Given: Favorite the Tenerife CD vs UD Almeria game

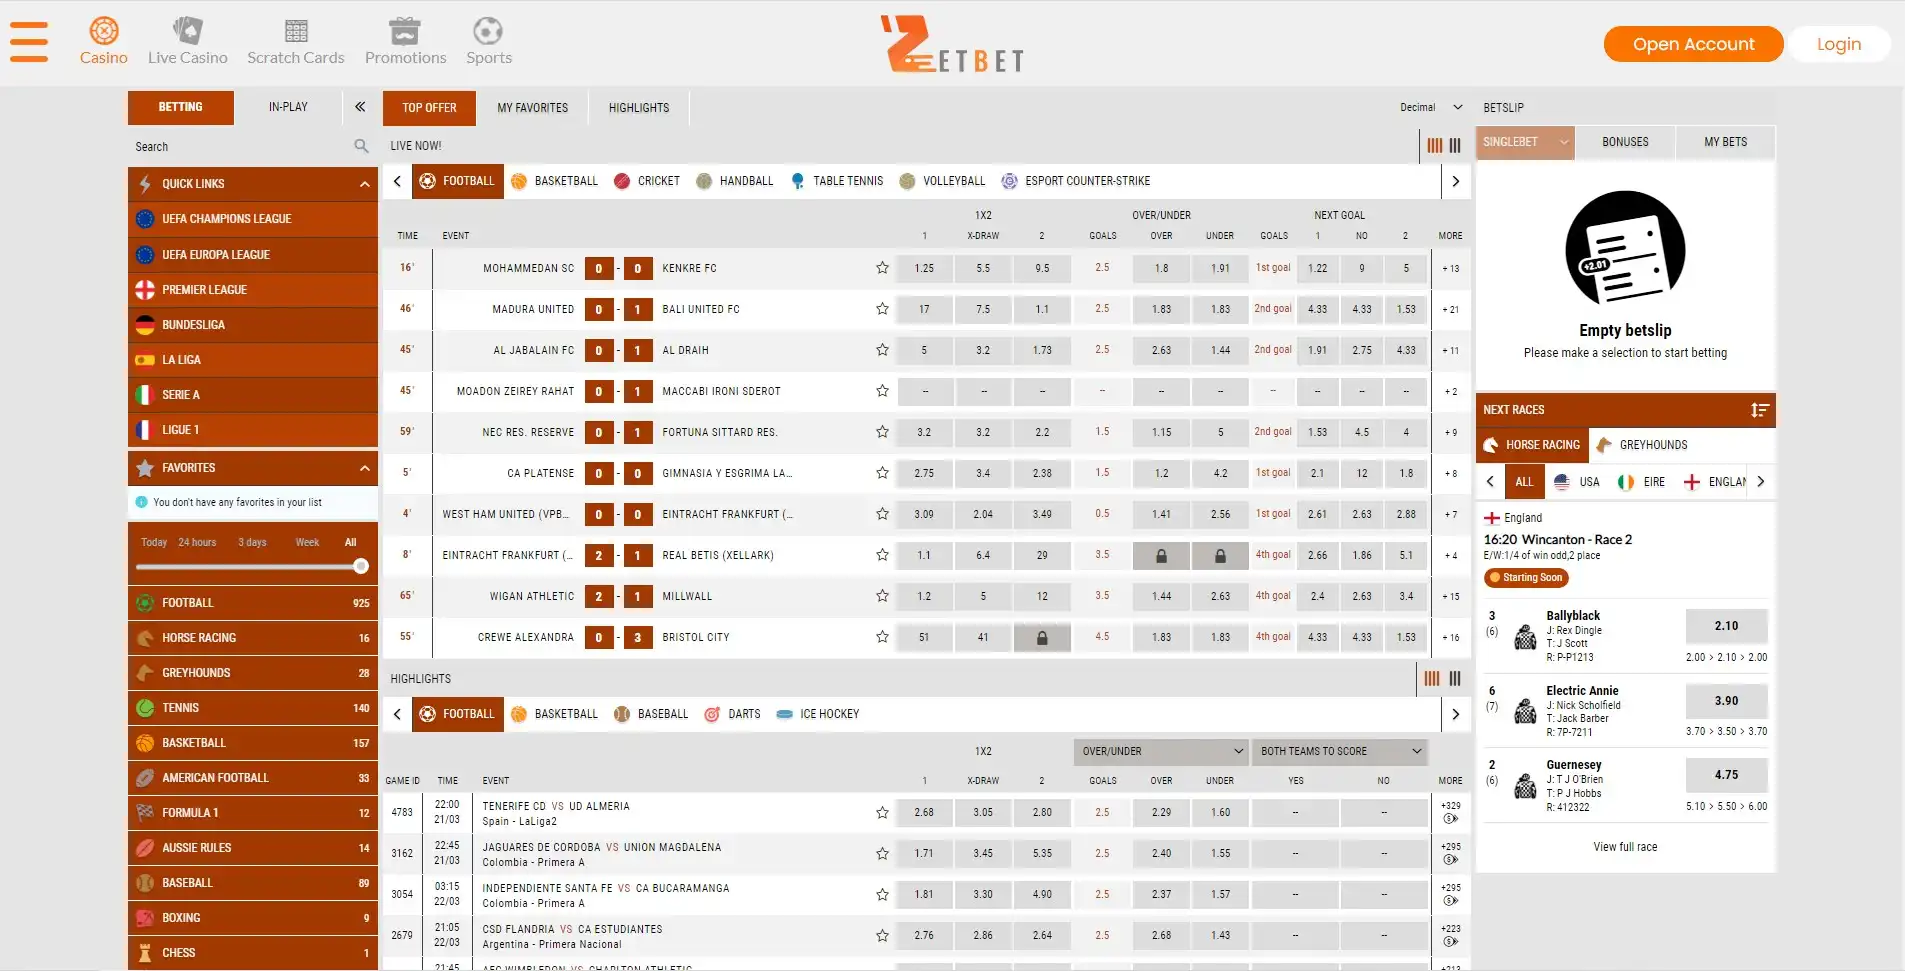Looking at the screenshot, I should pyautogui.click(x=882, y=813).
